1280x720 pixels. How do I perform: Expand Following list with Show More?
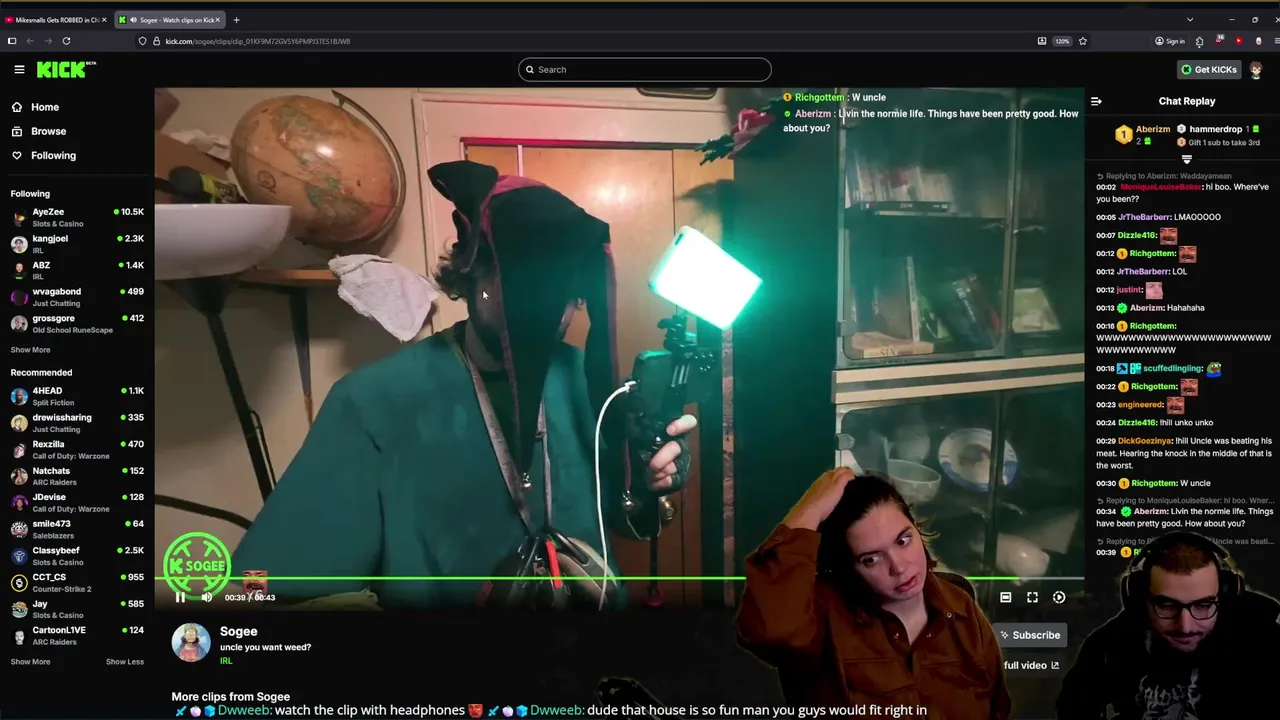[x=30, y=350]
